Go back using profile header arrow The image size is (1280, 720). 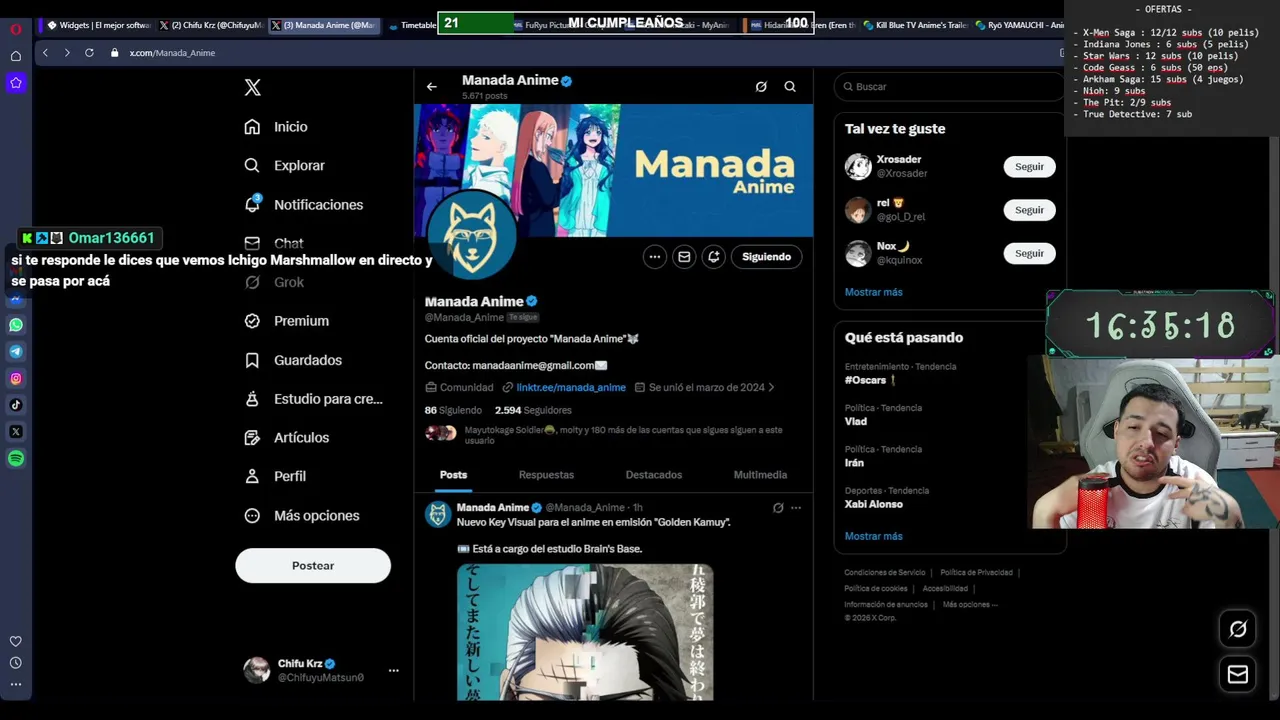point(432,87)
